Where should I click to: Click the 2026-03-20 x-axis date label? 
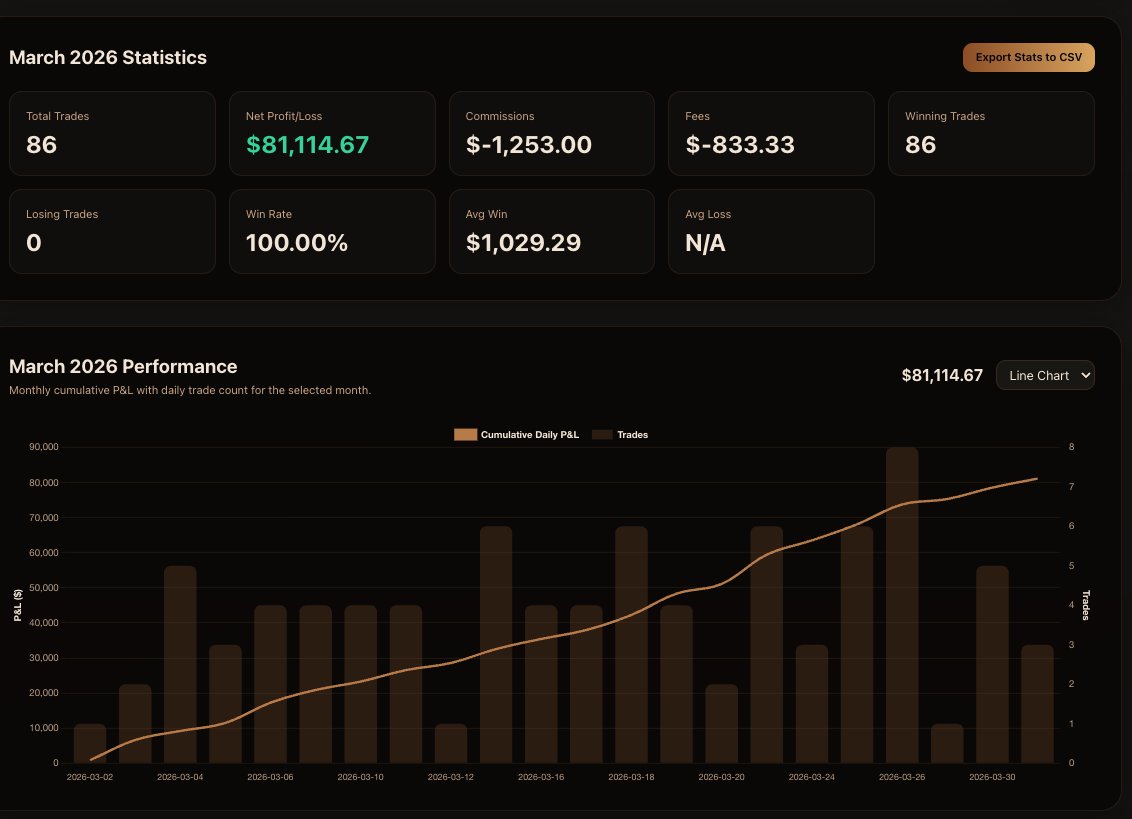click(x=721, y=777)
